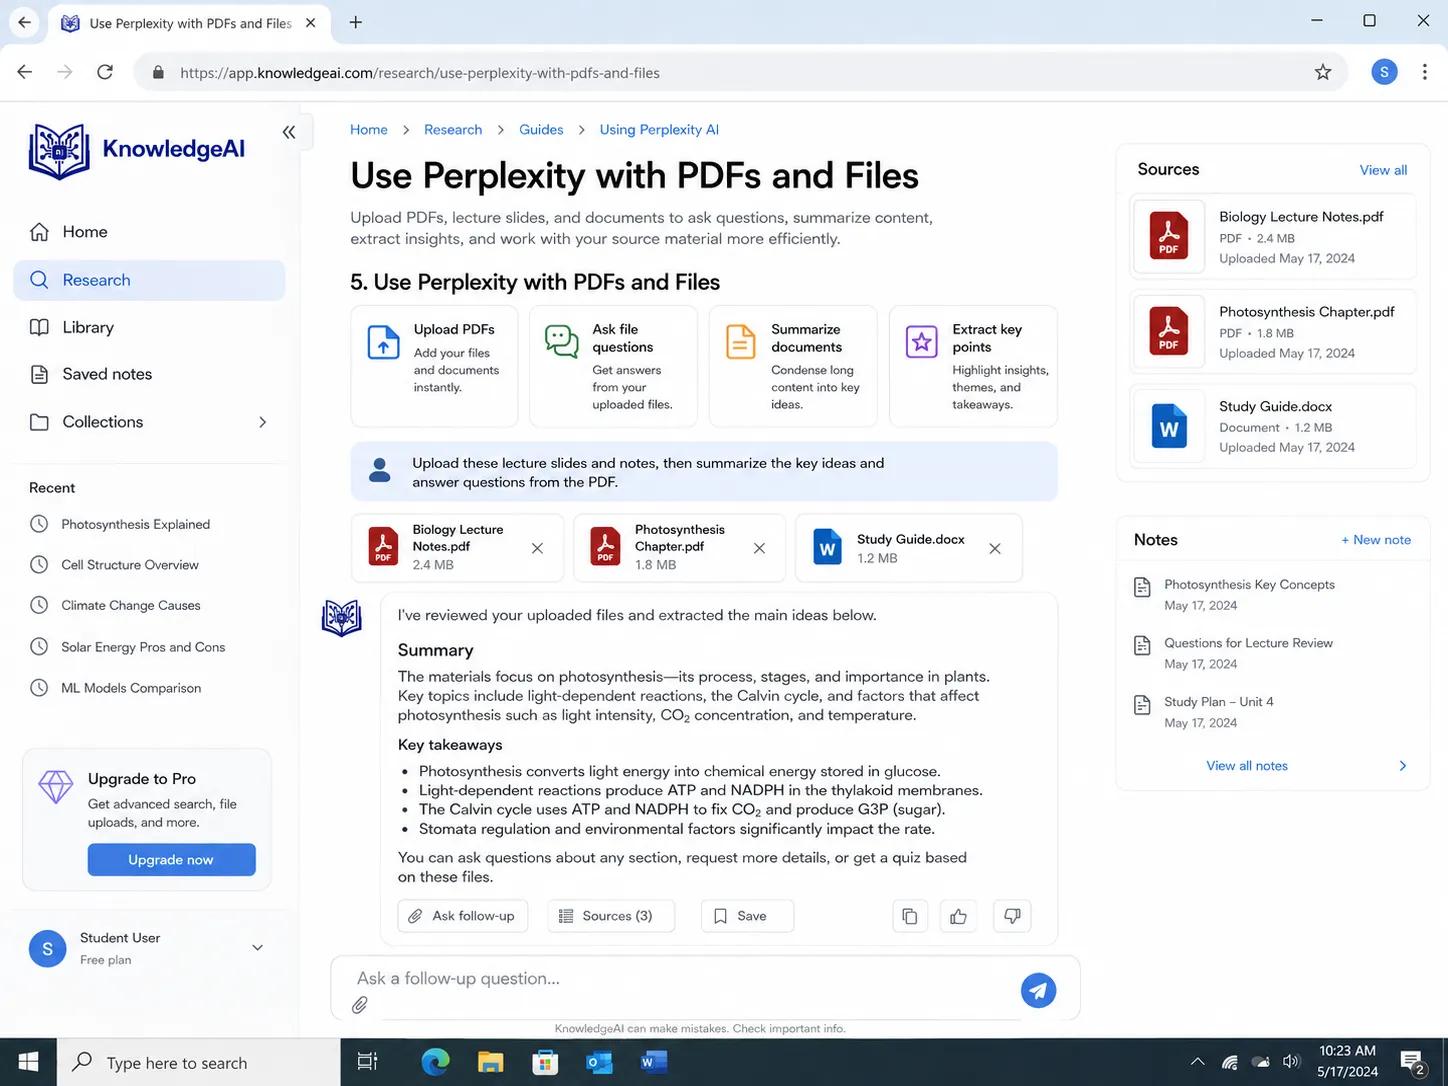Screen dimensions: 1448x1086
Task: Click the browser profile avatar S
Action: [x=1384, y=72]
